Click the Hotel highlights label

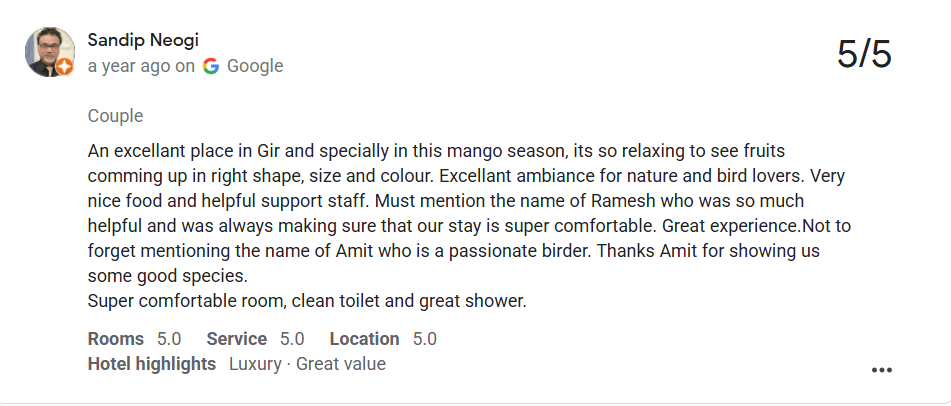[152, 364]
